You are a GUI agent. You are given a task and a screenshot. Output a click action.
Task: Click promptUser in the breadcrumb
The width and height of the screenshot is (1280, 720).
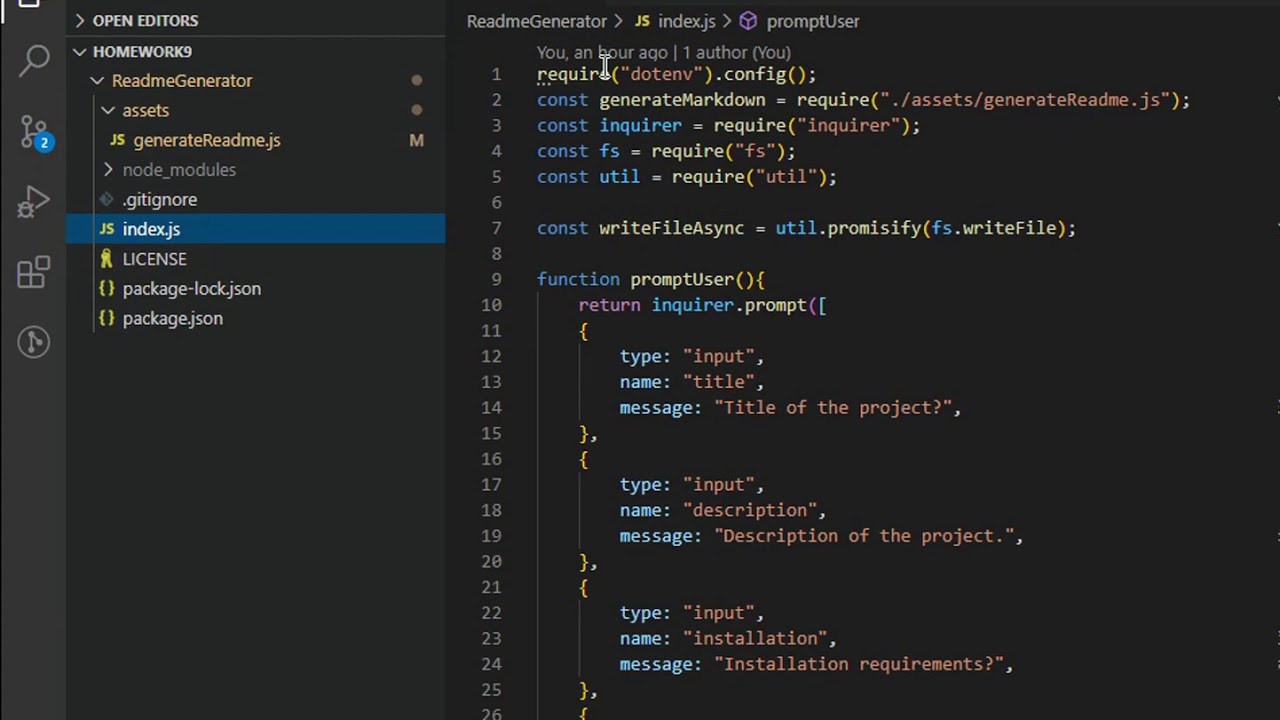[x=812, y=21]
